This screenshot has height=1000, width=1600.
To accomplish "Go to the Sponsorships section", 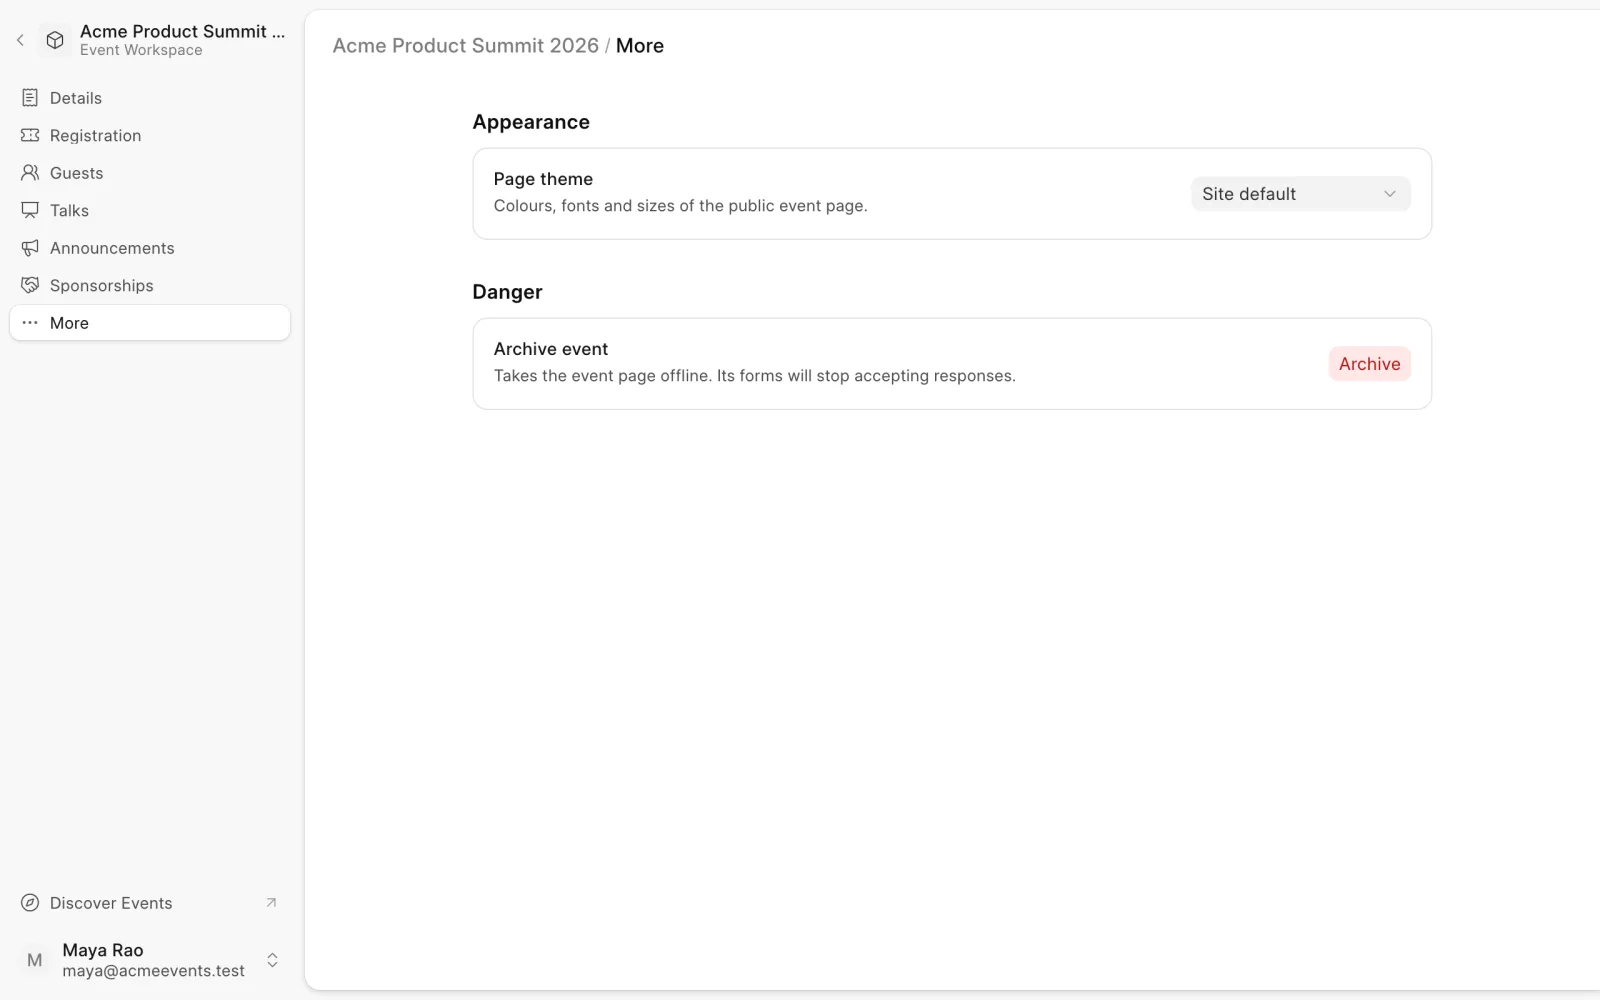I will tap(150, 285).
